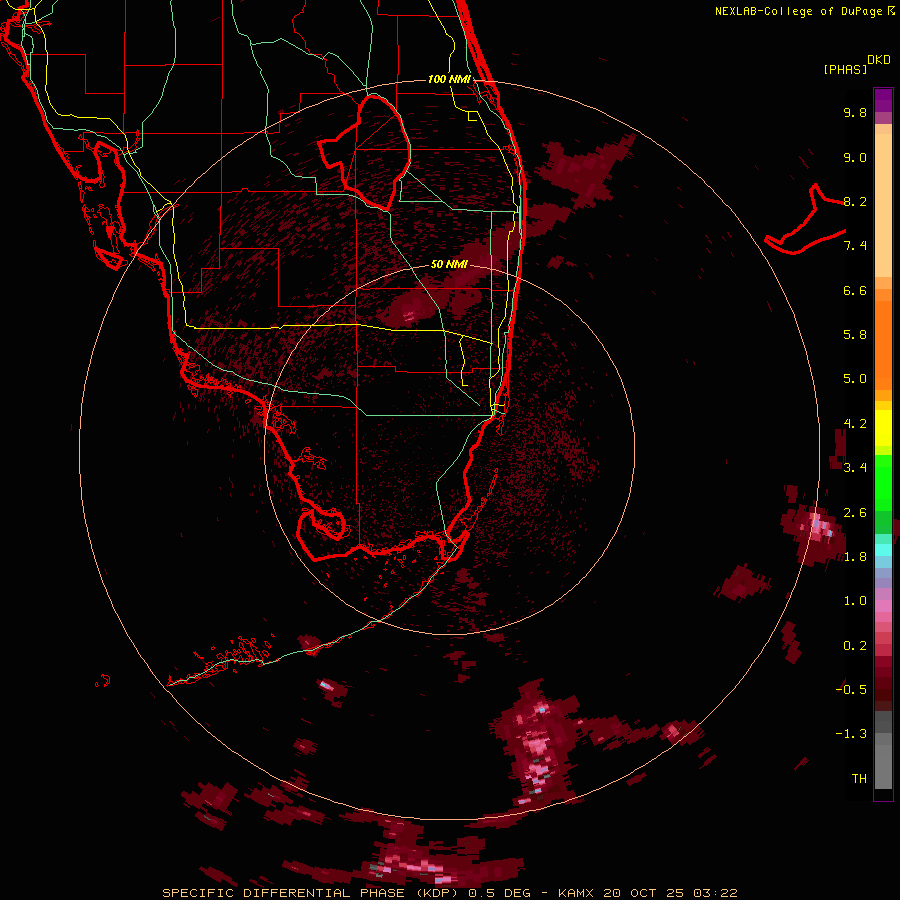This screenshot has width=900, height=900.
Task: Click the 1.0 value on the color scale
Action: pos(855,601)
